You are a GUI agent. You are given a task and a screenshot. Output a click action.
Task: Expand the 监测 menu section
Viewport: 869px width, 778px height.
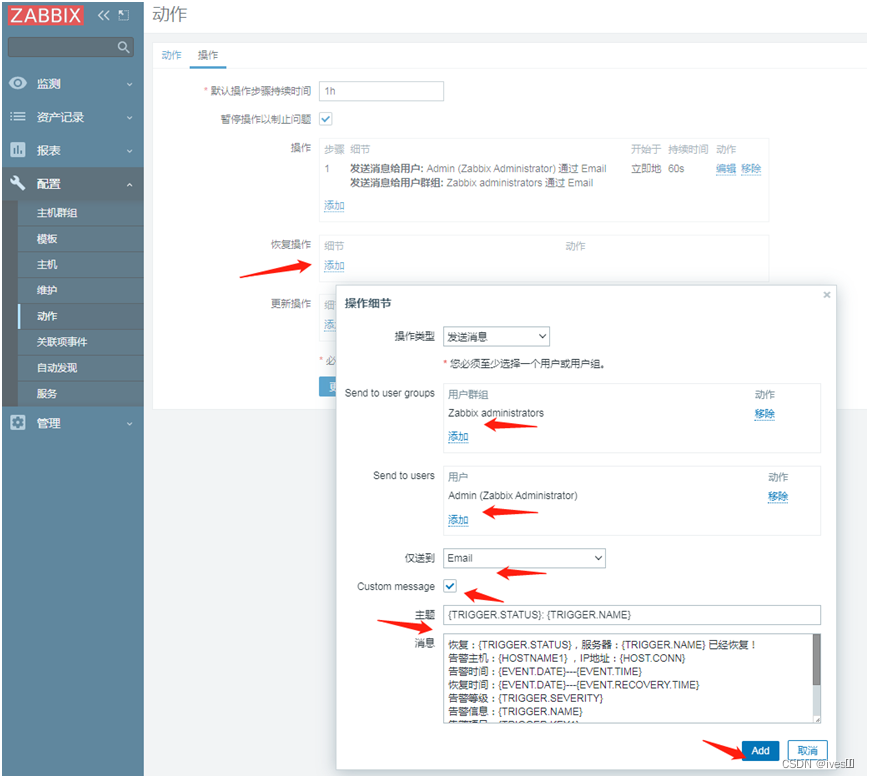[129, 84]
